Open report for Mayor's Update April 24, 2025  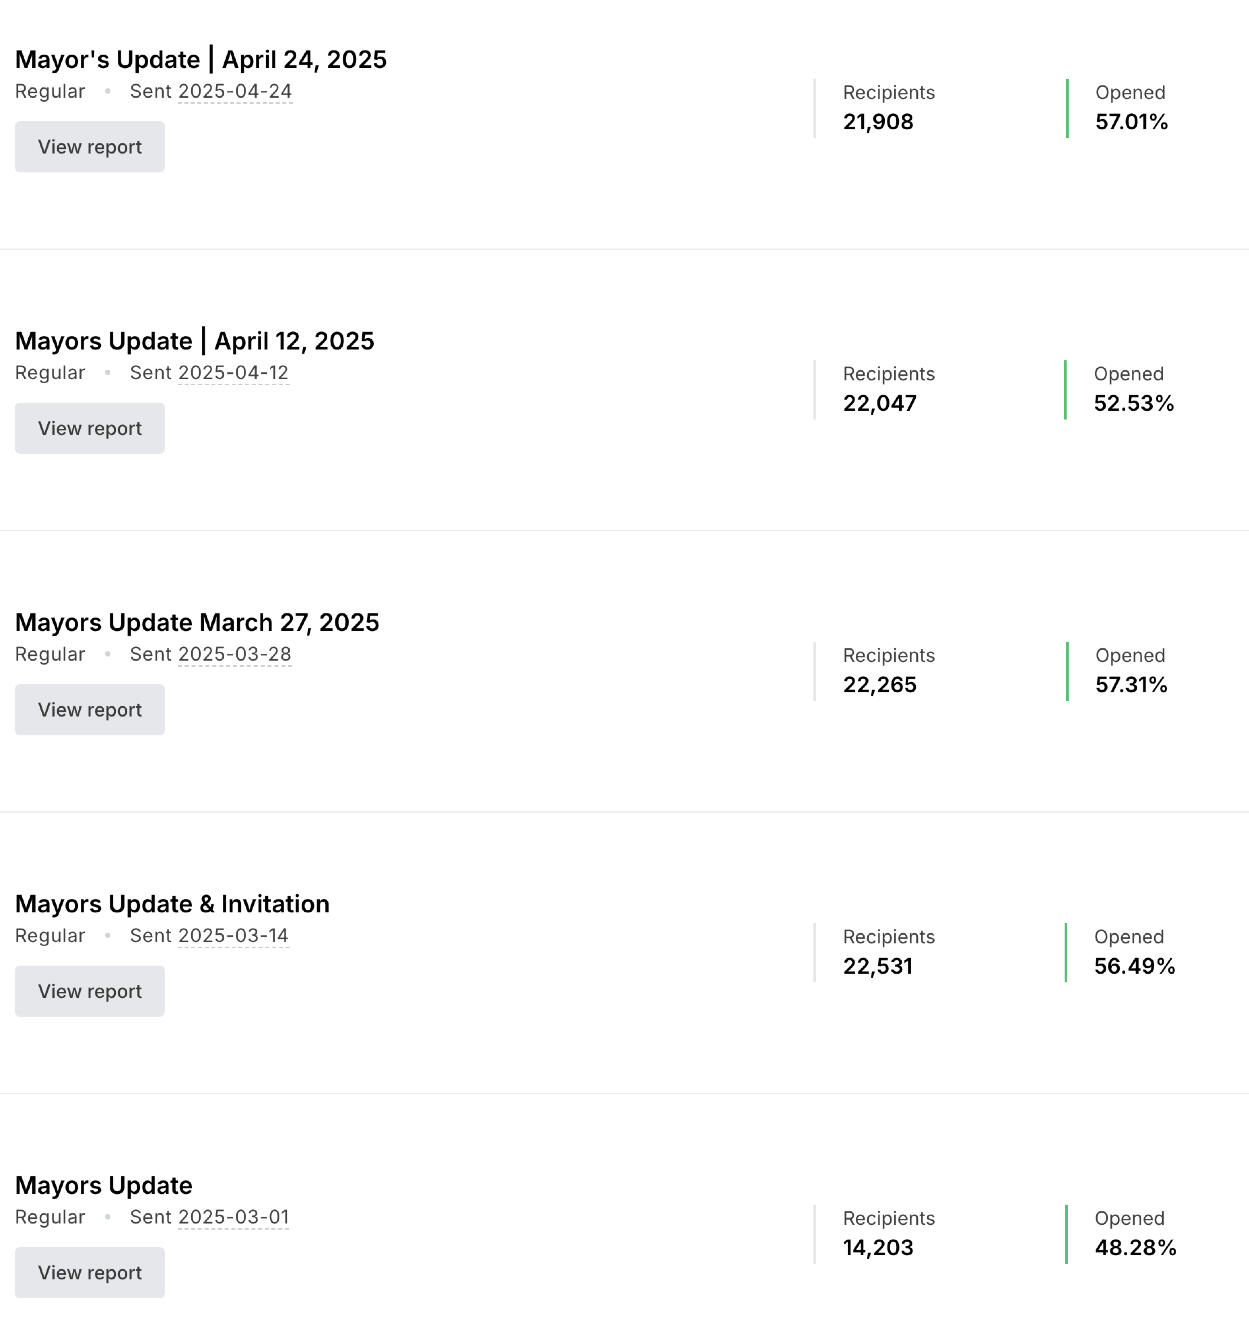point(90,147)
